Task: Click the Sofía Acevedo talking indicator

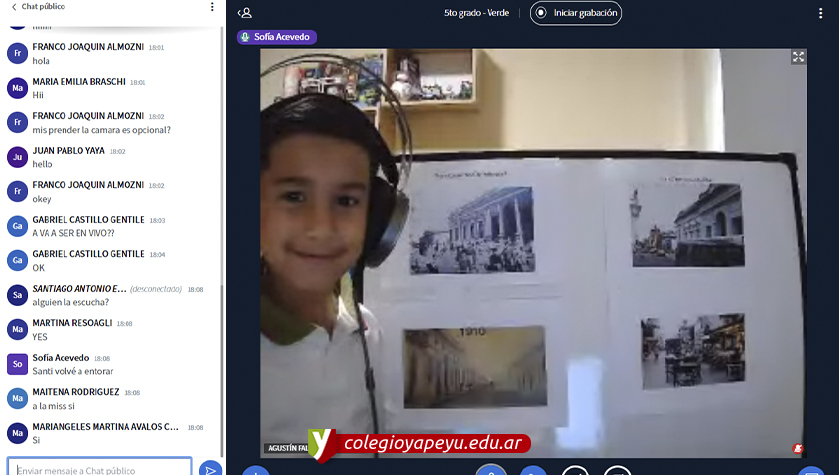Action: (277, 37)
